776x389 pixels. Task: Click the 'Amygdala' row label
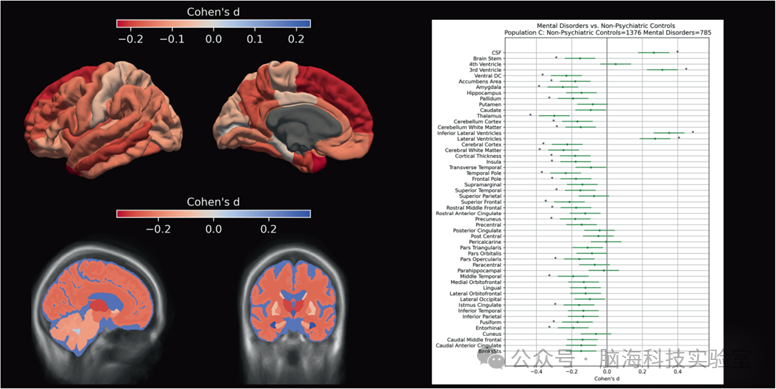pyautogui.click(x=489, y=87)
